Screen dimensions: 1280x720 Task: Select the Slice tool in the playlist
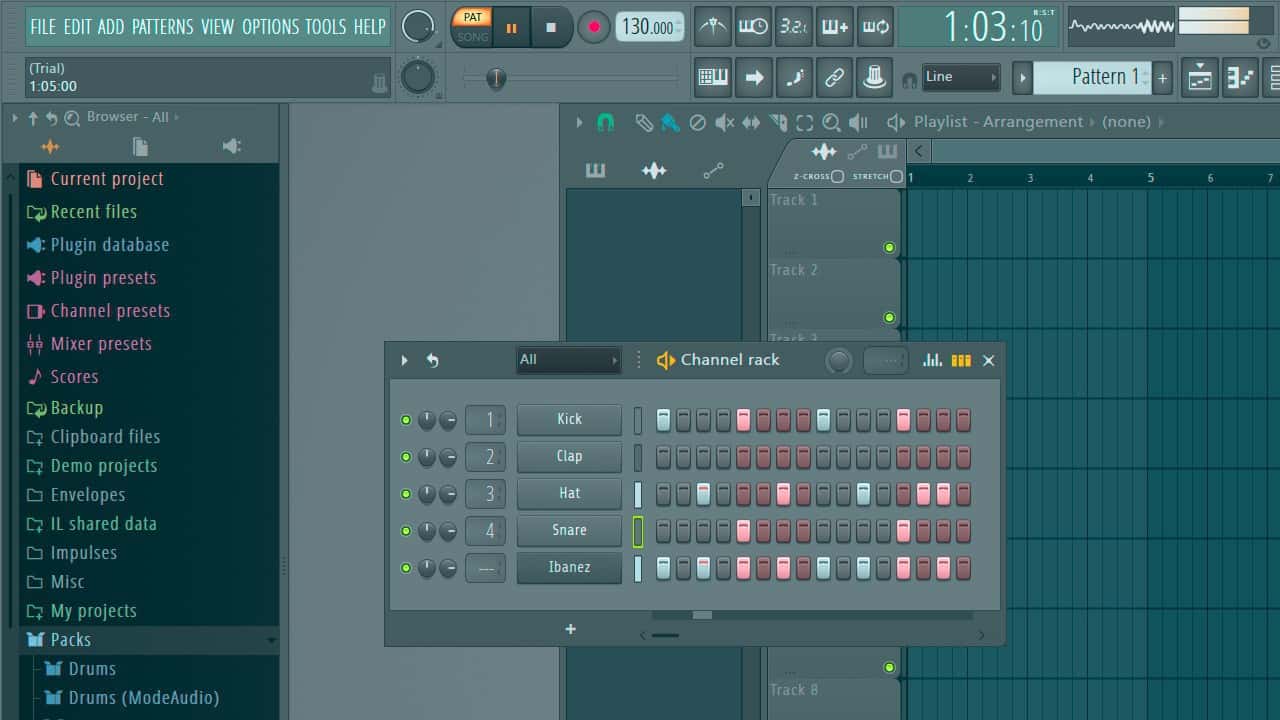778,121
